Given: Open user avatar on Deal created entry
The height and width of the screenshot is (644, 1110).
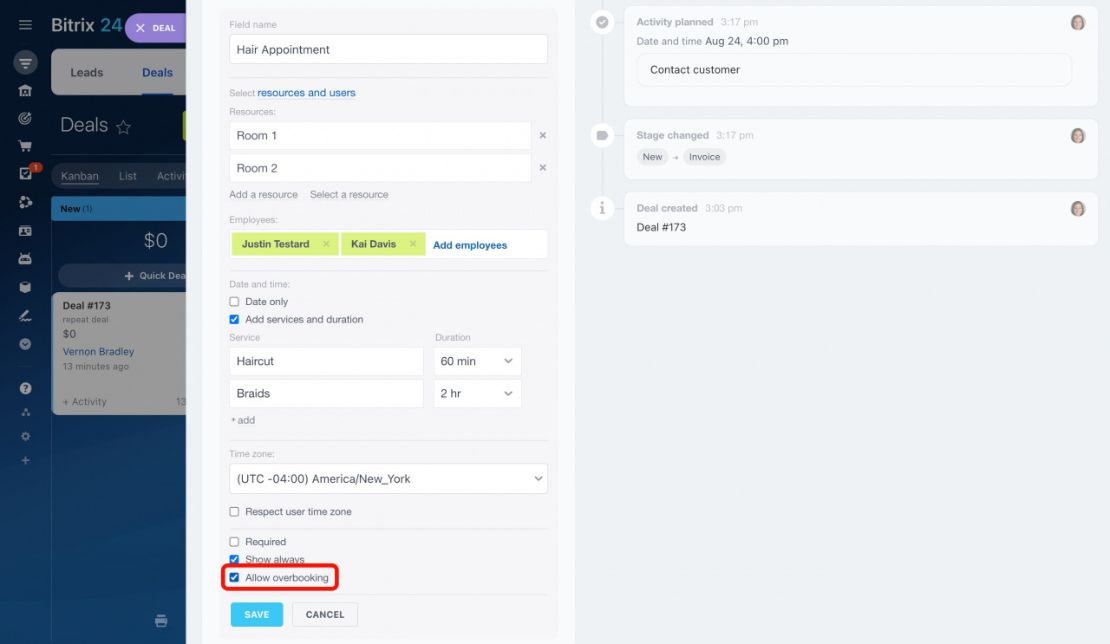Looking at the screenshot, I should tap(1077, 209).
